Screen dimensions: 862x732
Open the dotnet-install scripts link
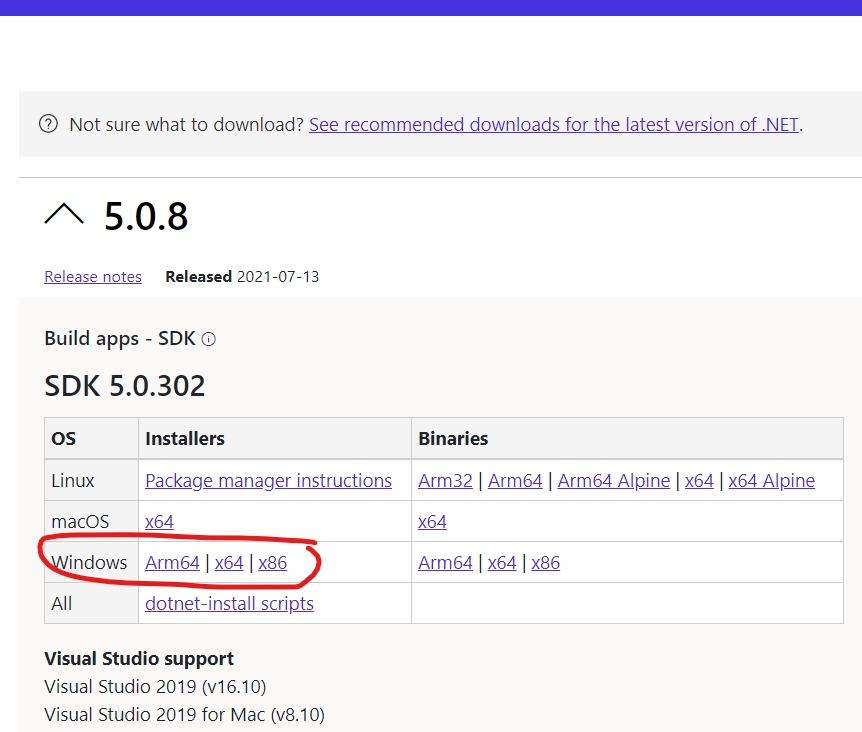[x=229, y=603]
